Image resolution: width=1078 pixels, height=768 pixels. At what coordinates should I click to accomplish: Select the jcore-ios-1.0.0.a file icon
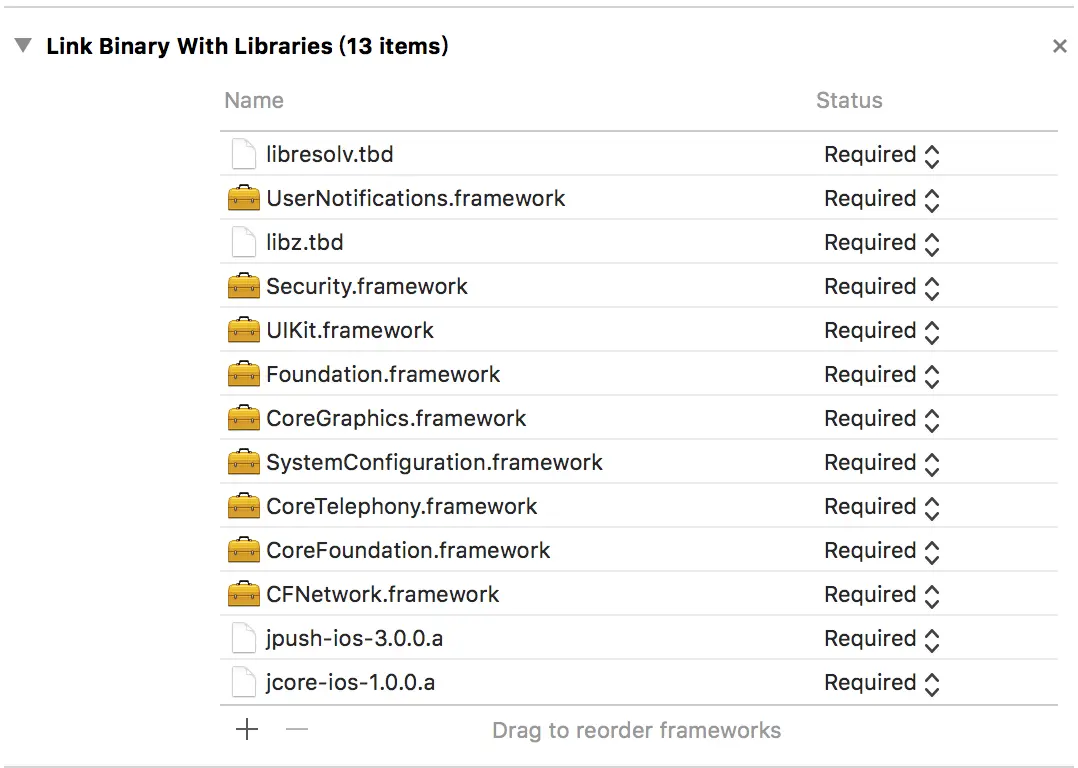pyautogui.click(x=243, y=682)
